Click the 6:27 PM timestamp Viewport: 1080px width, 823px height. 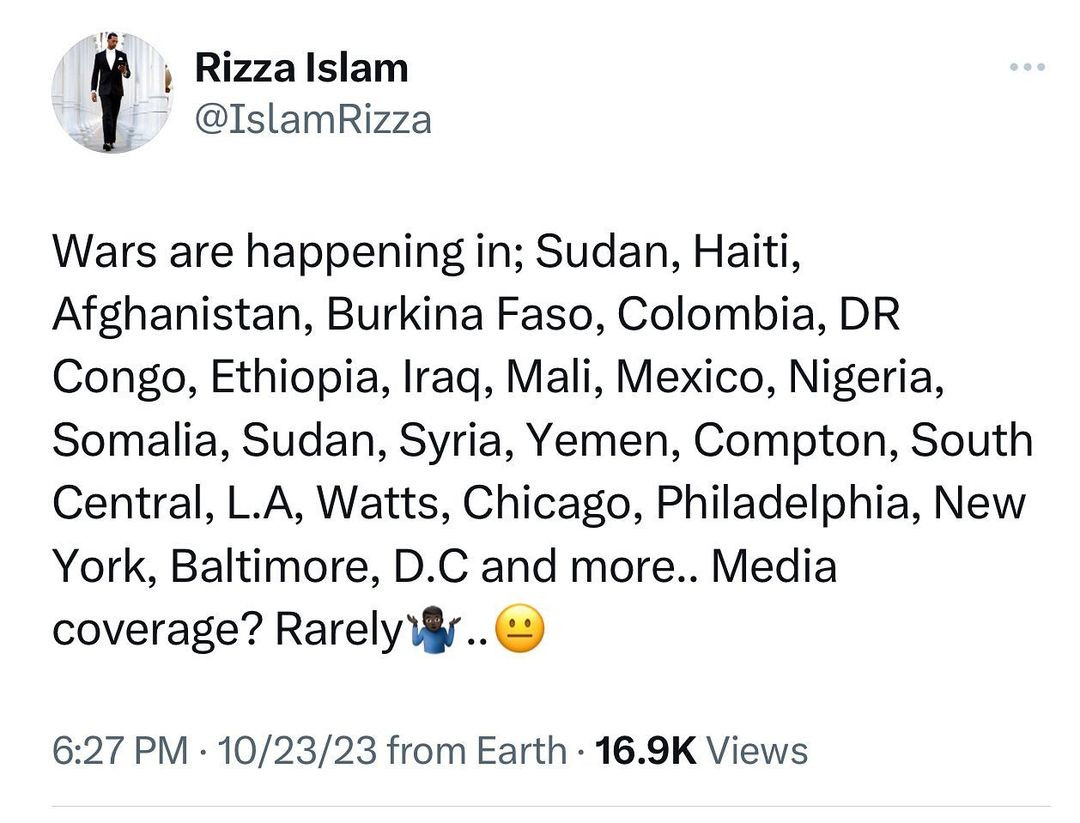pyautogui.click(x=119, y=749)
